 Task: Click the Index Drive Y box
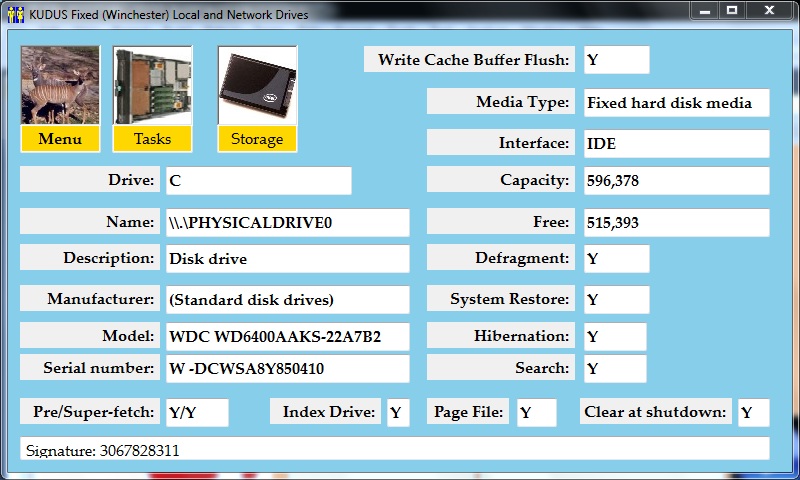(x=397, y=412)
